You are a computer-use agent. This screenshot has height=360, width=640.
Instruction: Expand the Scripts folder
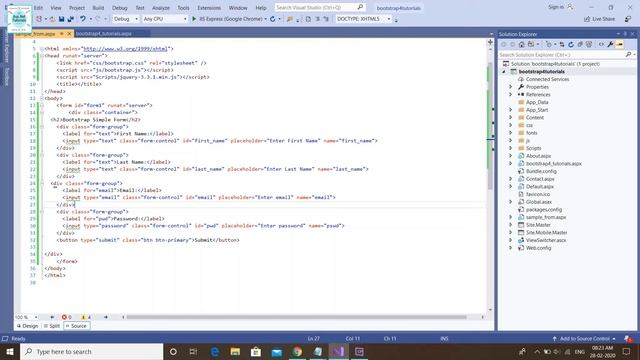click(510, 148)
